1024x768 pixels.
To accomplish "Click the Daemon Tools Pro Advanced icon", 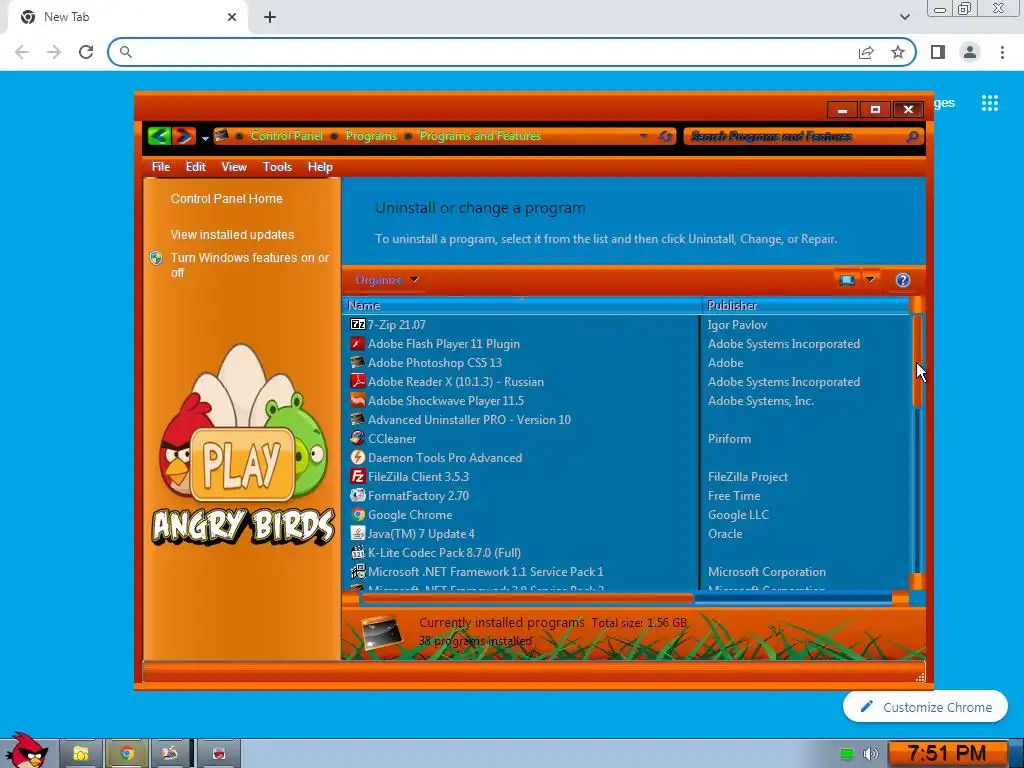I will click(x=357, y=457).
